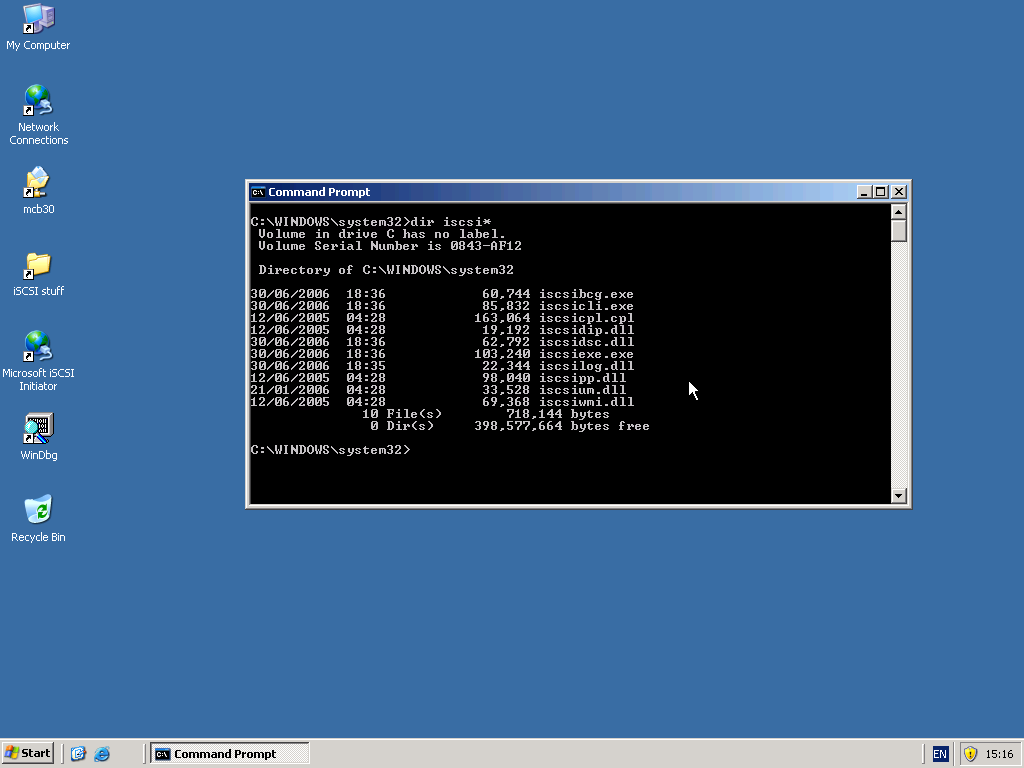Click the 21/01/2006 date entry

290,390
